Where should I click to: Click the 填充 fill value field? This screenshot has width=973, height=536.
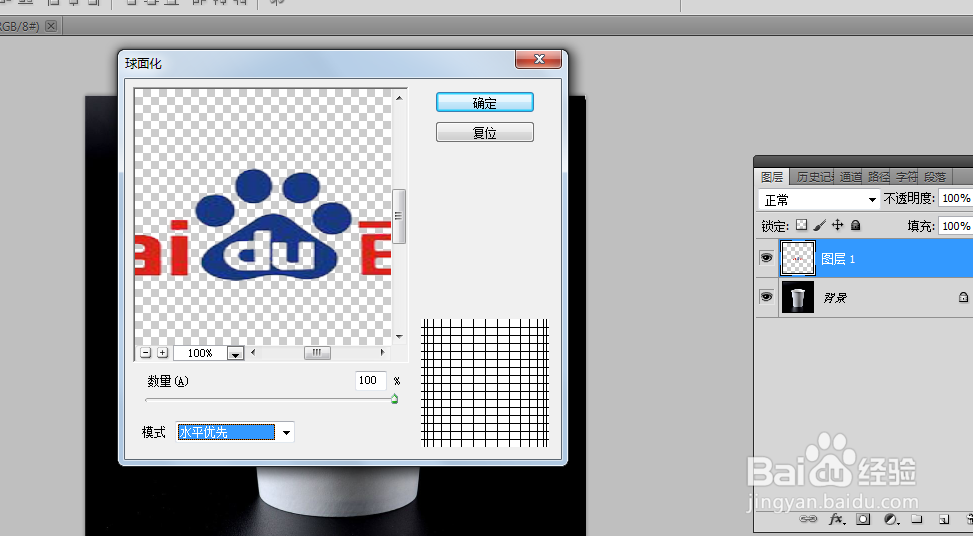click(956, 226)
